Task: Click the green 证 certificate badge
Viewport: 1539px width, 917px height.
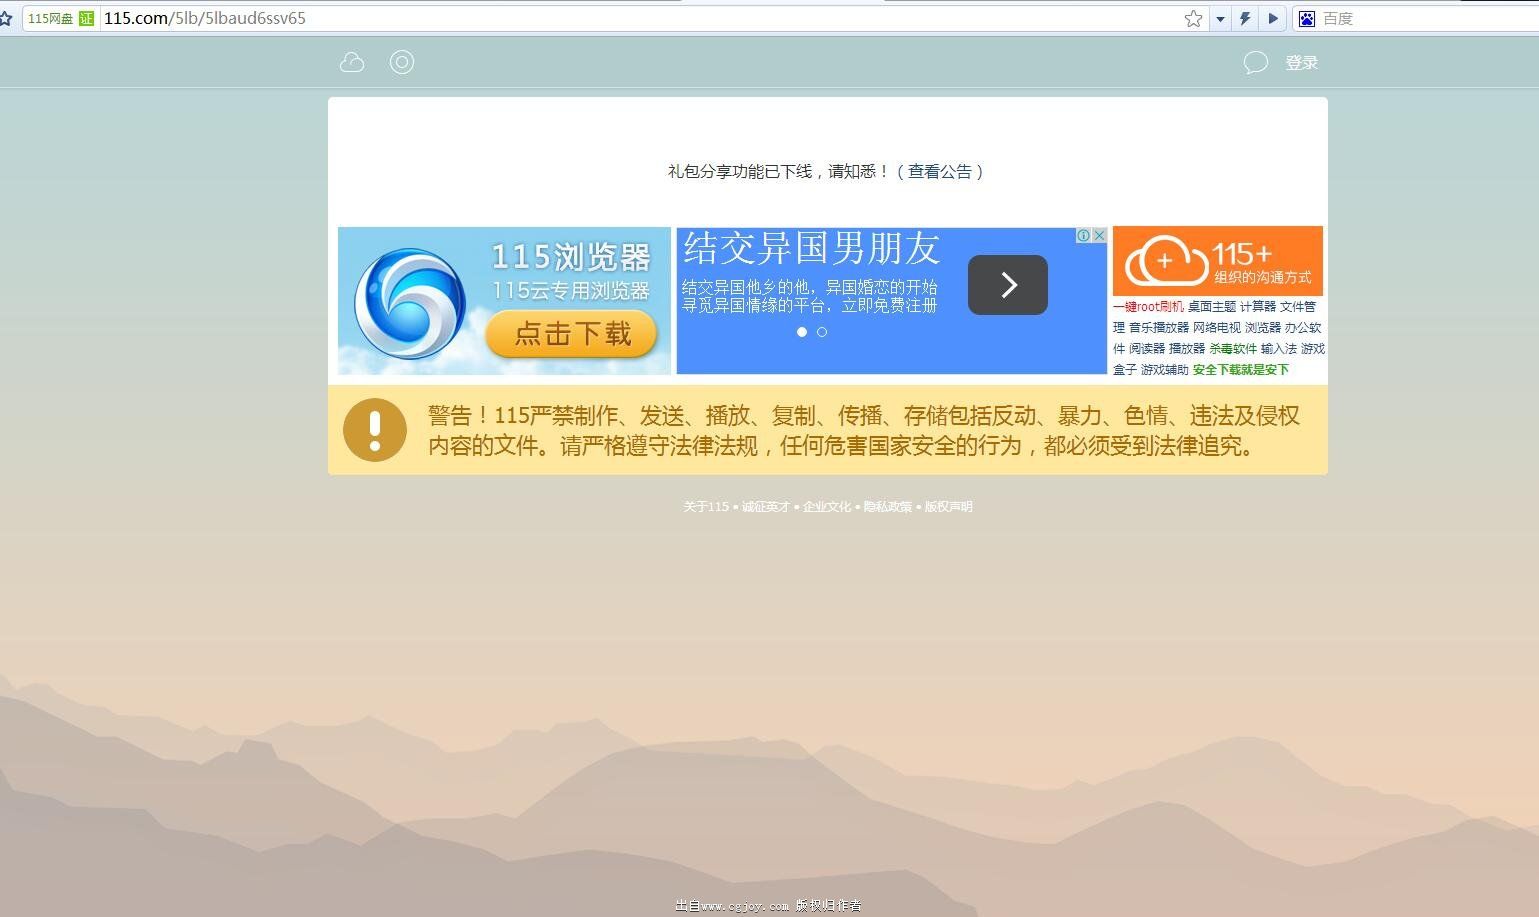Action: pos(86,18)
